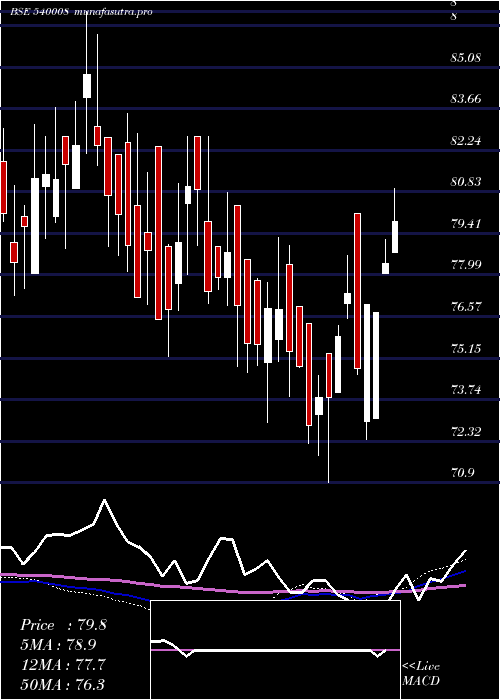Click the 70.9 price axis label

[x=463, y=473]
